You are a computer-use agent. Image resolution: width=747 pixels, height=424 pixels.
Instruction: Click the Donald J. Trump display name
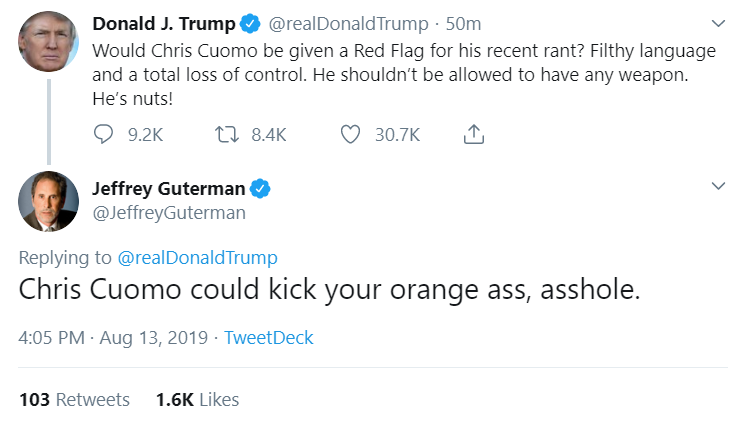tap(164, 24)
